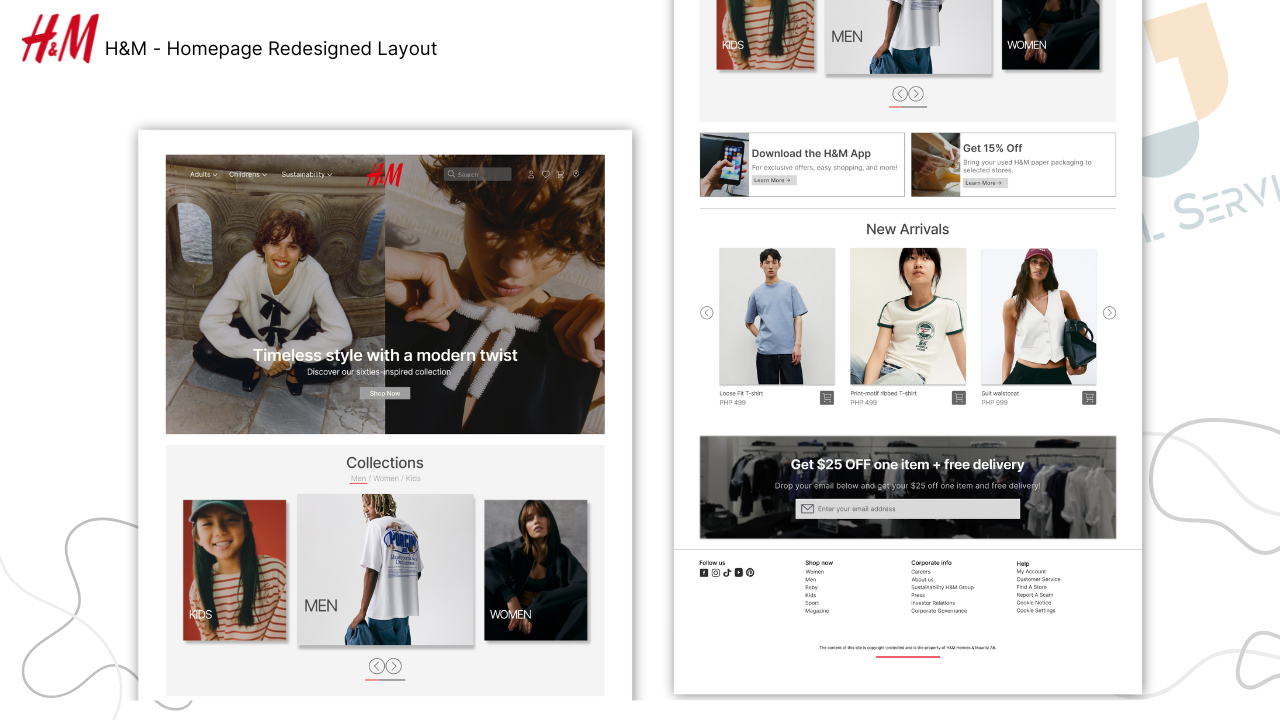Open the Find A Store footer link
This screenshot has width=1280, height=720.
(x=1032, y=587)
